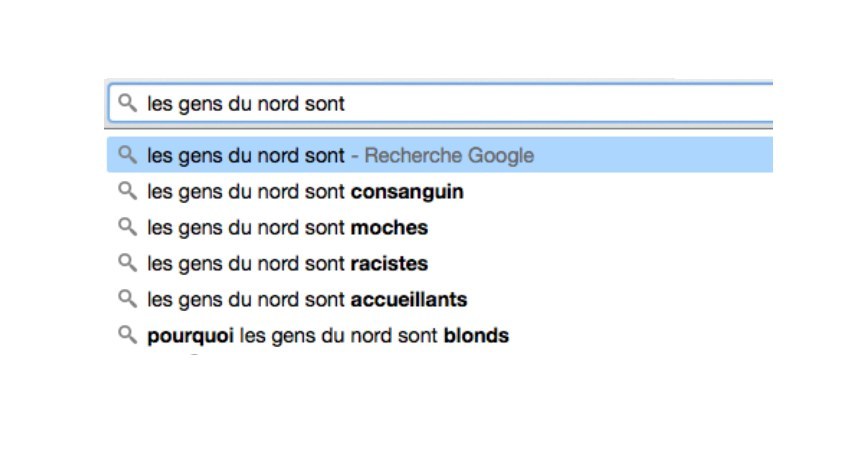Image resolution: width=857 pixels, height=458 pixels.
Task: Click the search icon next to moches suggestion
Action: pos(127,227)
